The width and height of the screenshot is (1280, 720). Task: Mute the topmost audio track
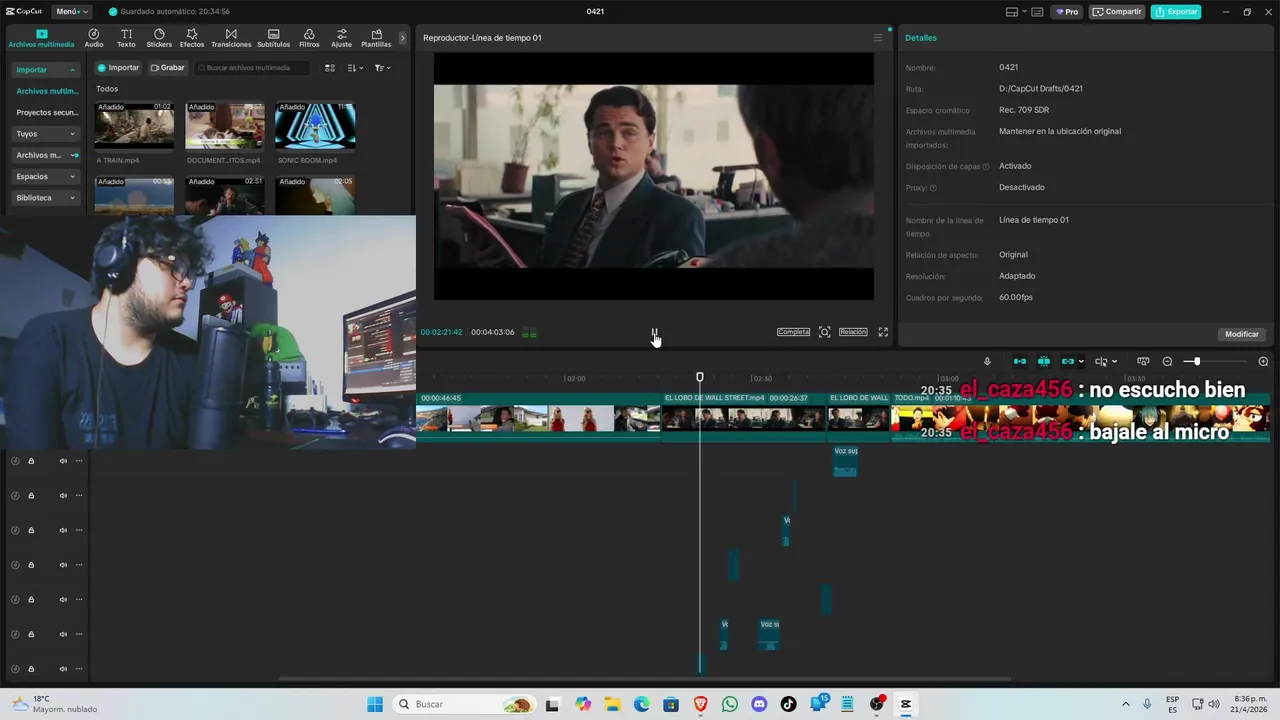click(x=63, y=461)
